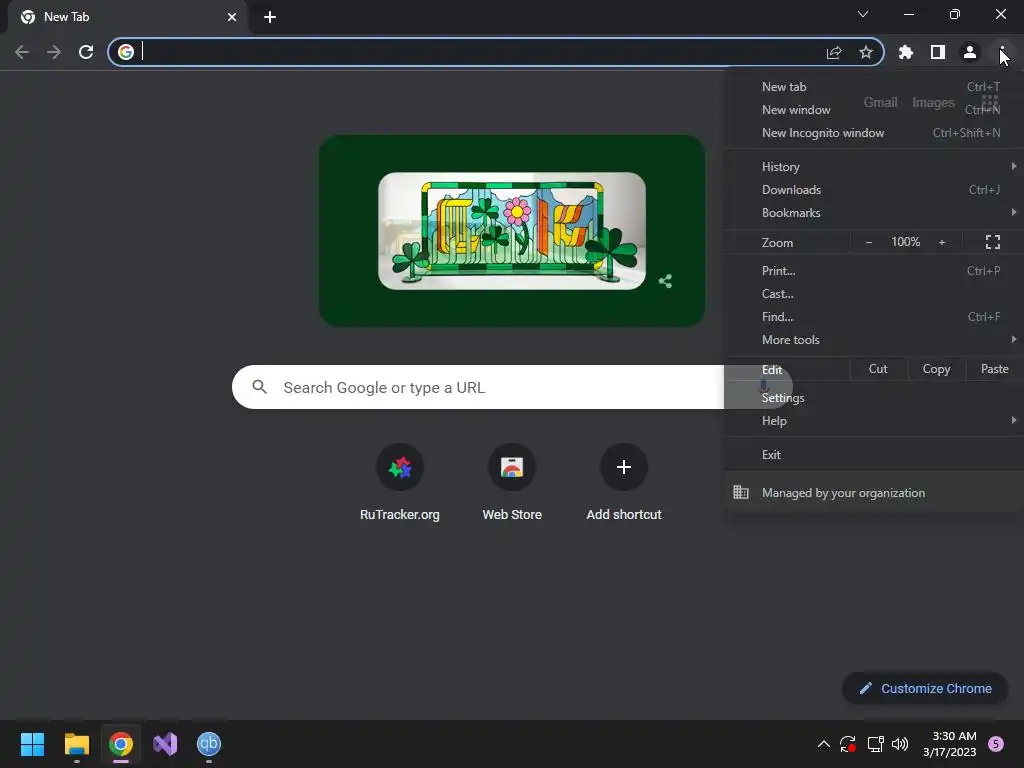Click the forward navigation arrow
This screenshot has width=1024, height=768.
tap(54, 52)
